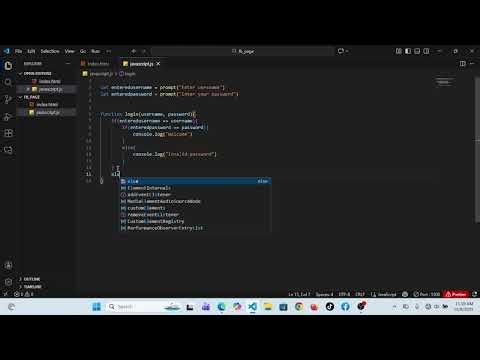Open the File menu
The height and width of the screenshot is (360, 480).
coord(18,51)
